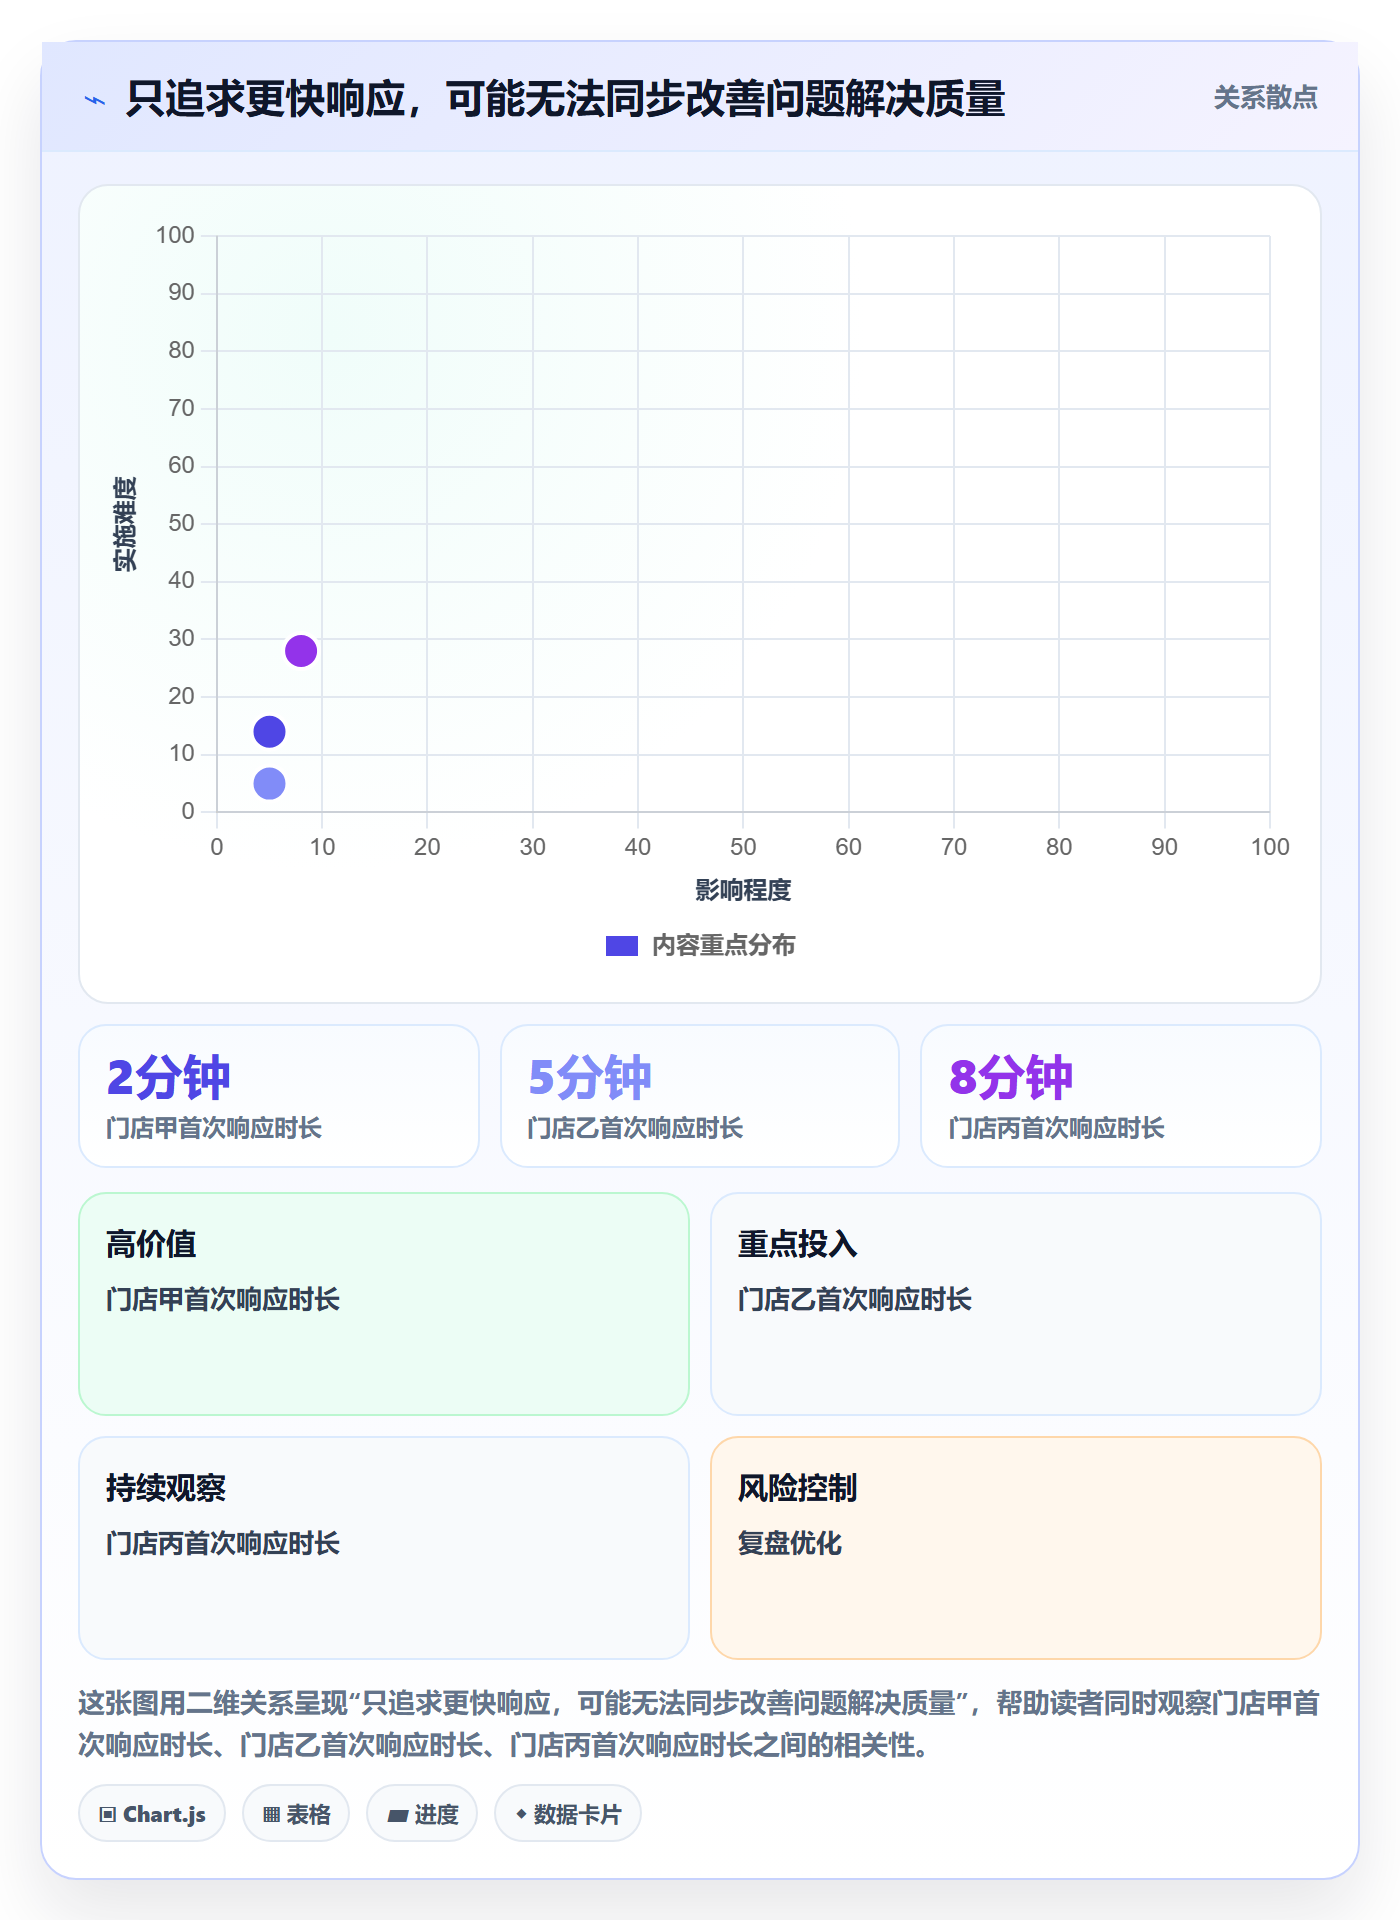Click 门店乙首次响应时长 in 重点投入 card
Viewport: 1400px width, 1920px height.
(x=855, y=1299)
